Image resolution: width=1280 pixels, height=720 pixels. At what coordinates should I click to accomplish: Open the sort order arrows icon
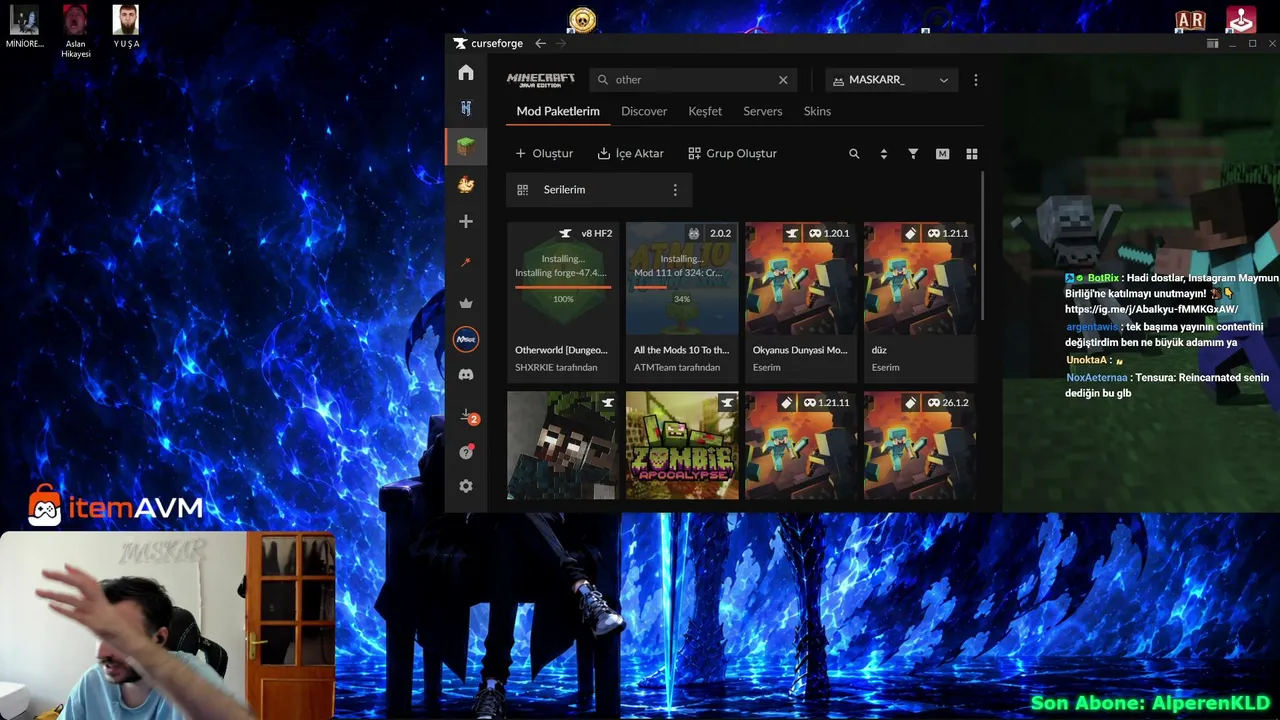(883, 154)
